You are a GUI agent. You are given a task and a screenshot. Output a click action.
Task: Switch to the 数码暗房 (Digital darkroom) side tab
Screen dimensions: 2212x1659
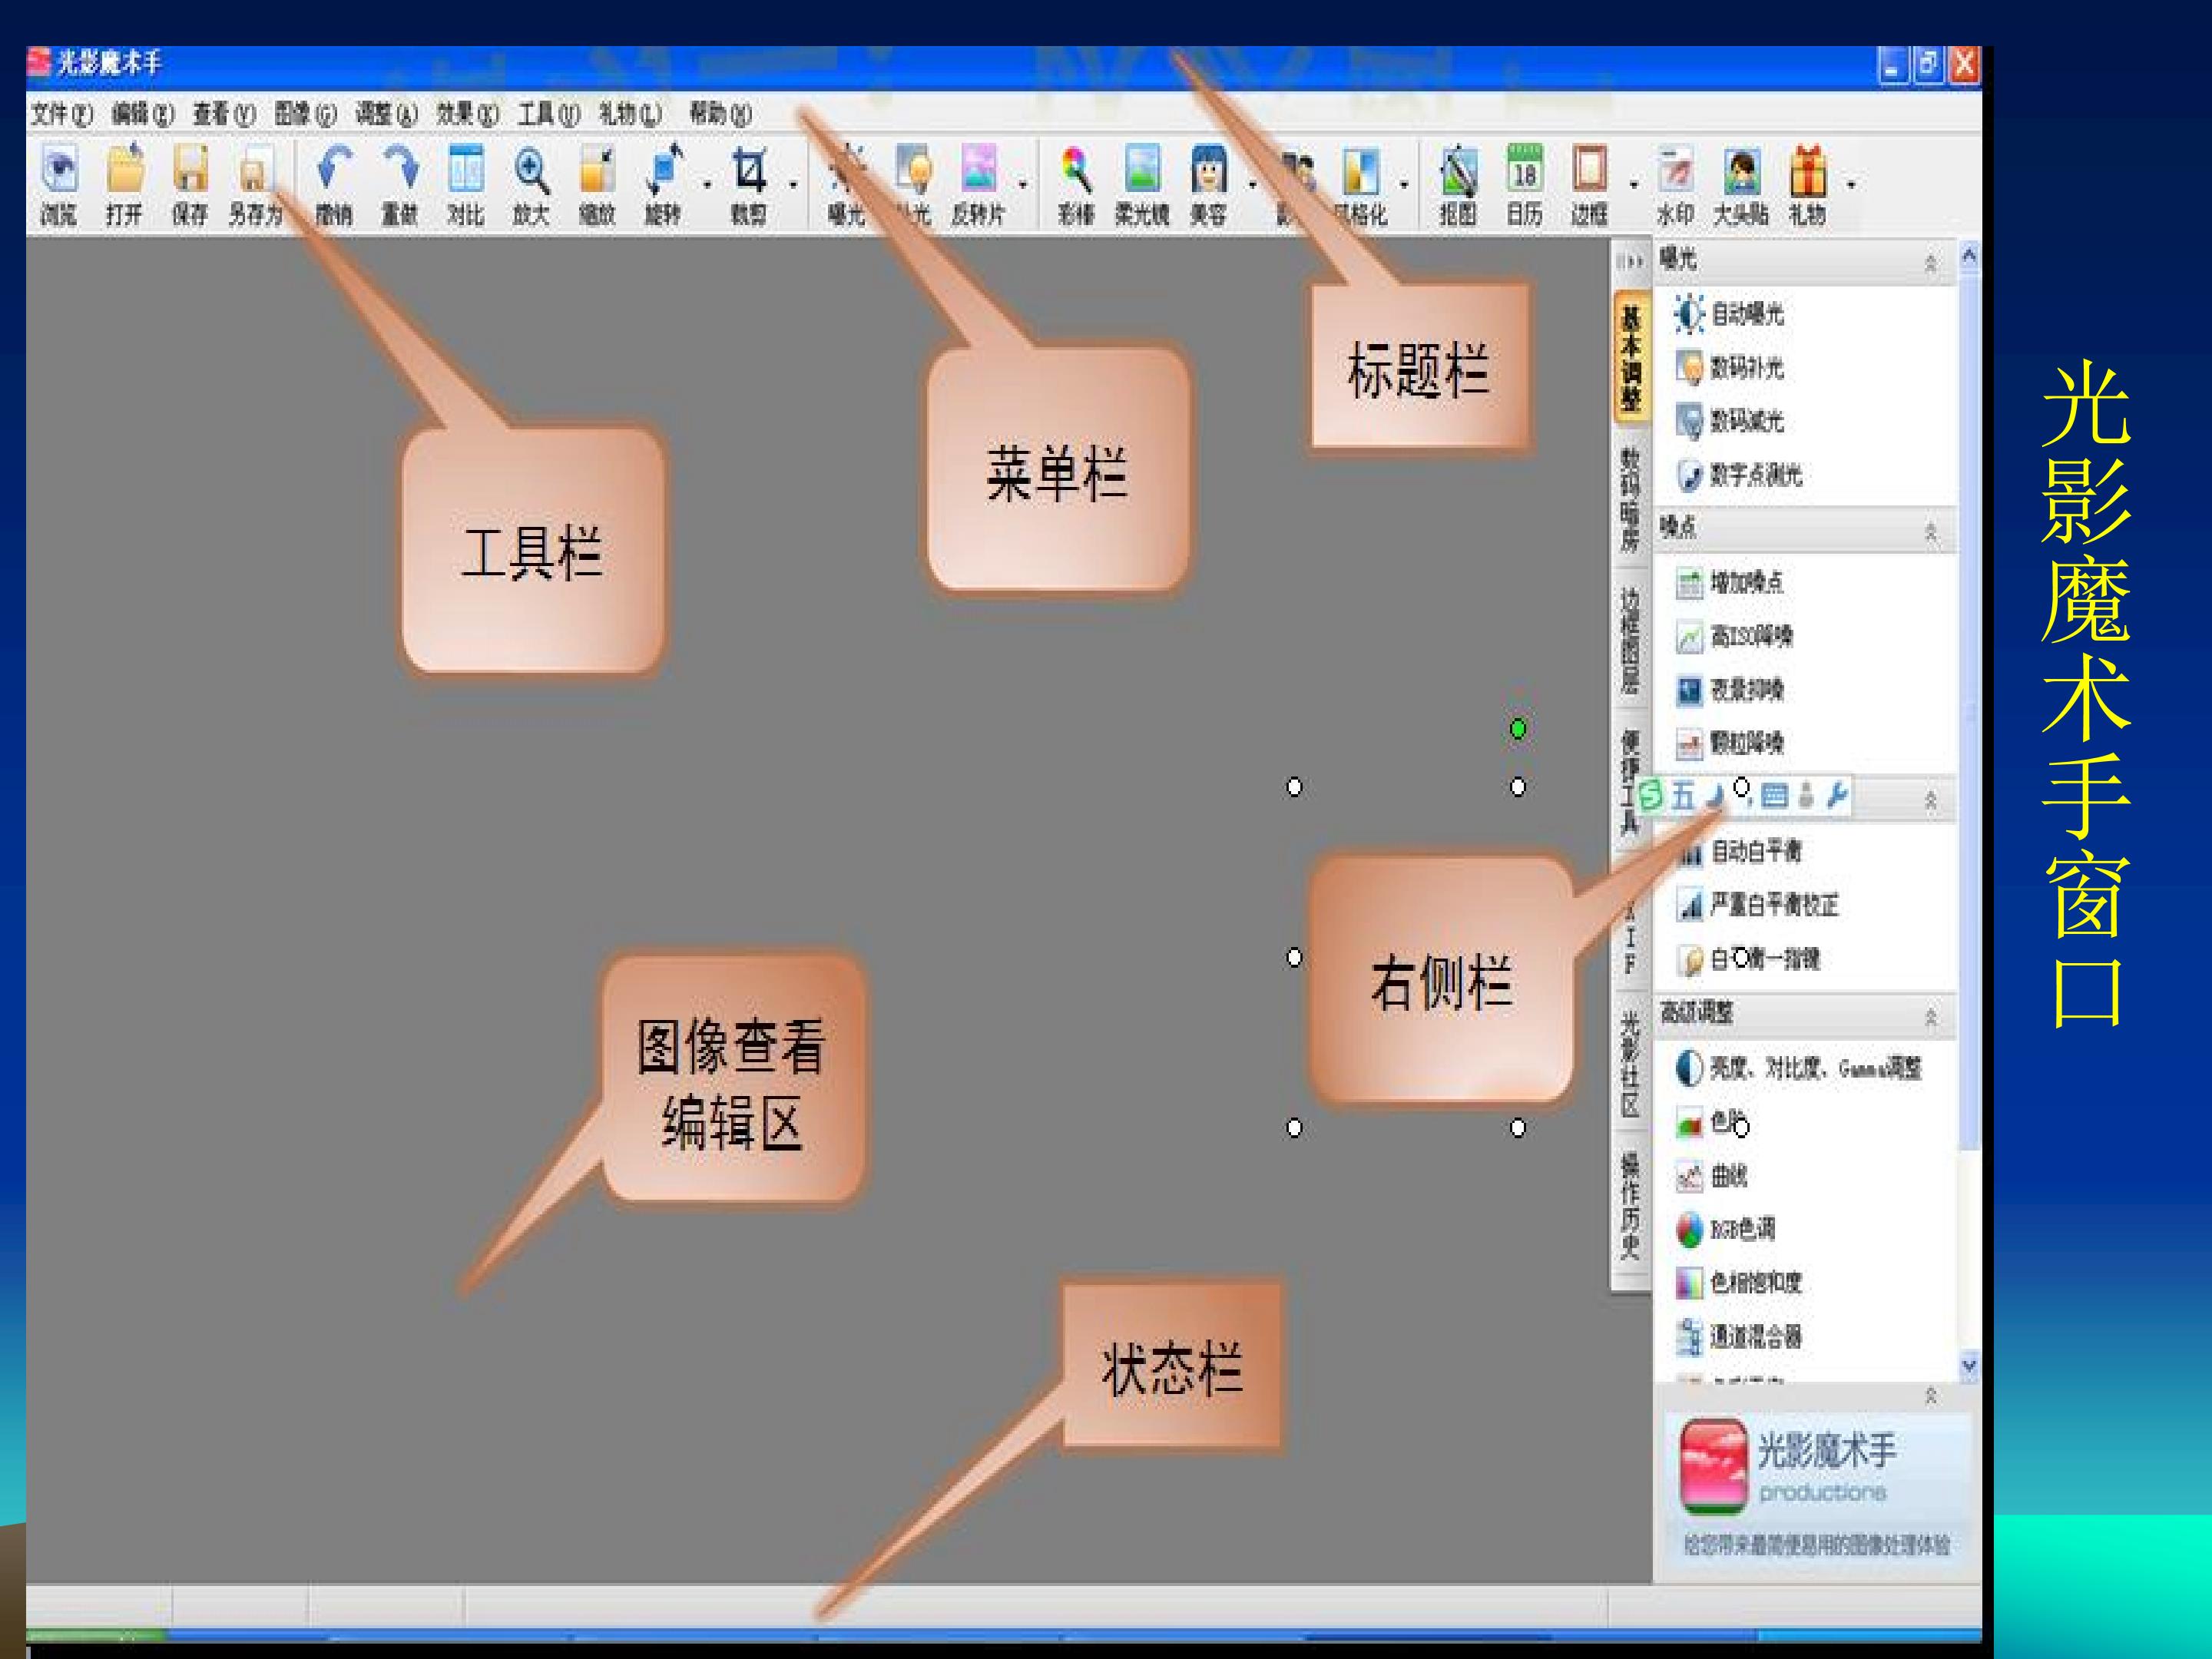[x=1630, y=499]
